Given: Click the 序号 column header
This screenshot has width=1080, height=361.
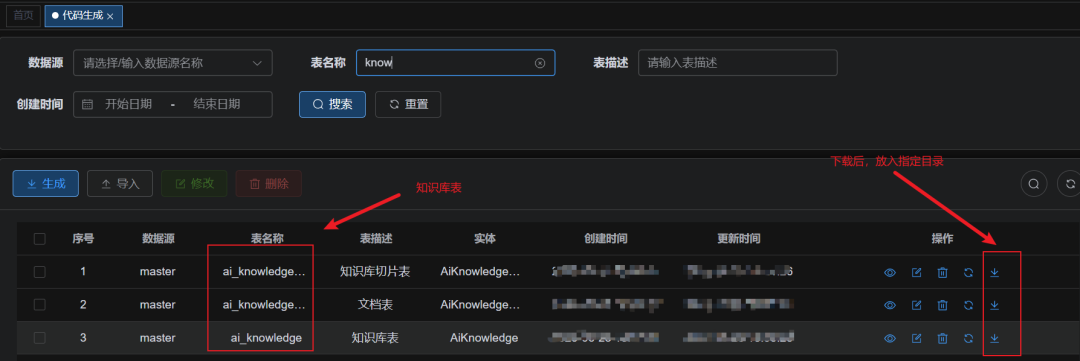Looking at the screenshot, I should [83, 239].
